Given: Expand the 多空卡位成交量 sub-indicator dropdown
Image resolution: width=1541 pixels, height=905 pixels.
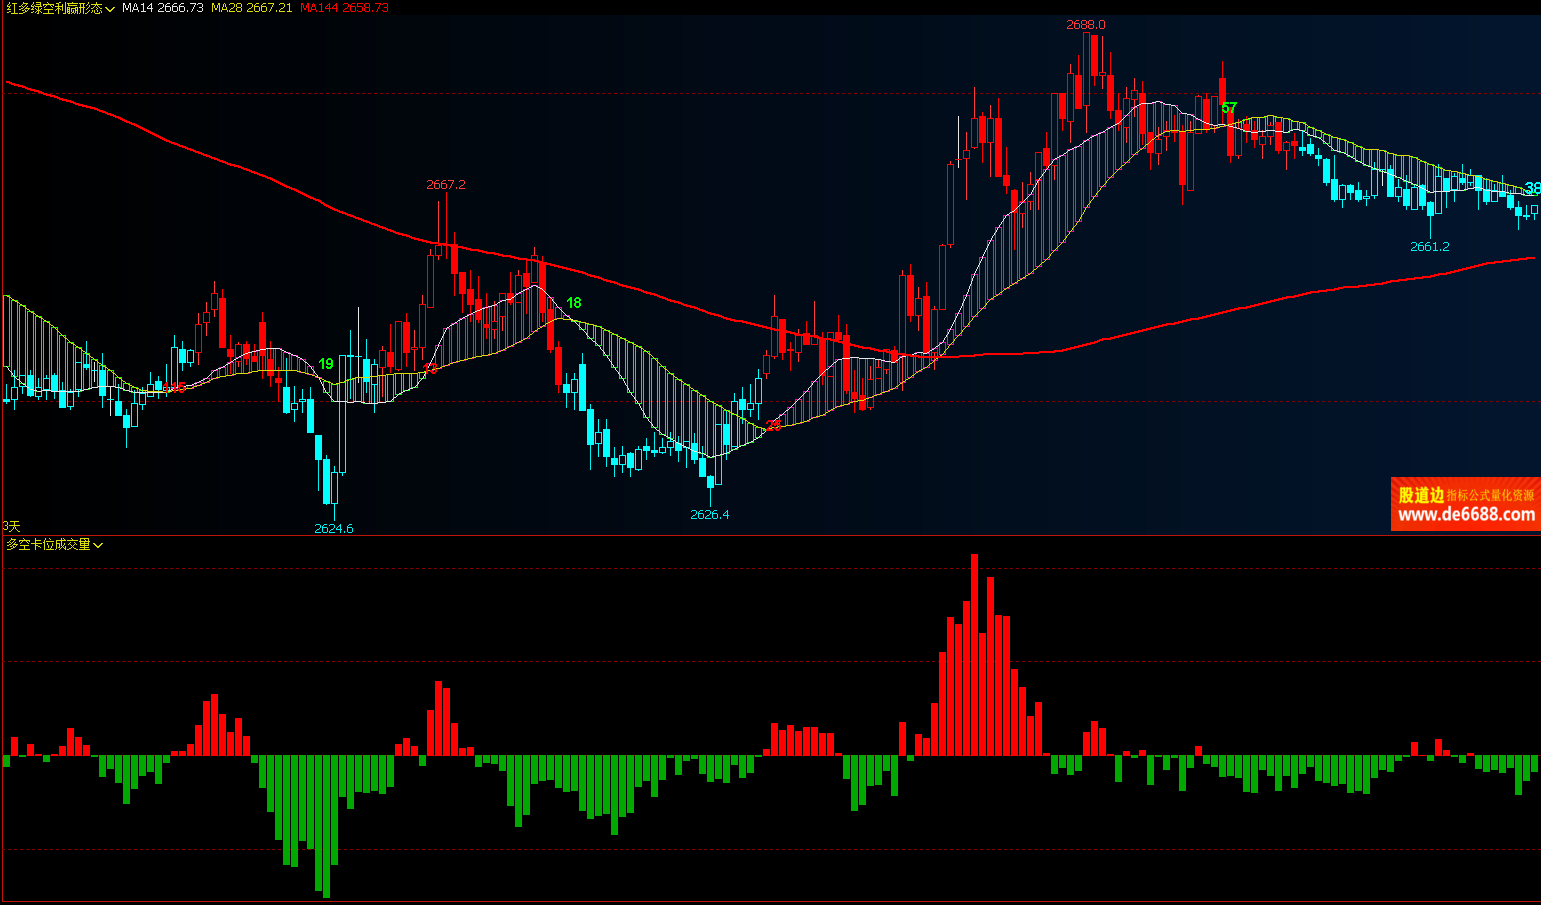Looking at the screenshot, I should (x=54, y=545).
